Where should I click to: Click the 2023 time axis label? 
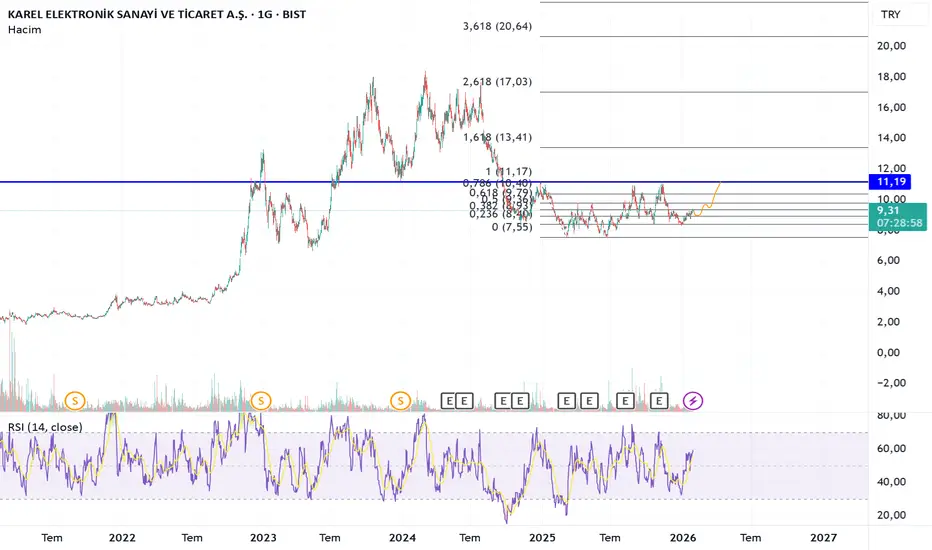point(263,538)
